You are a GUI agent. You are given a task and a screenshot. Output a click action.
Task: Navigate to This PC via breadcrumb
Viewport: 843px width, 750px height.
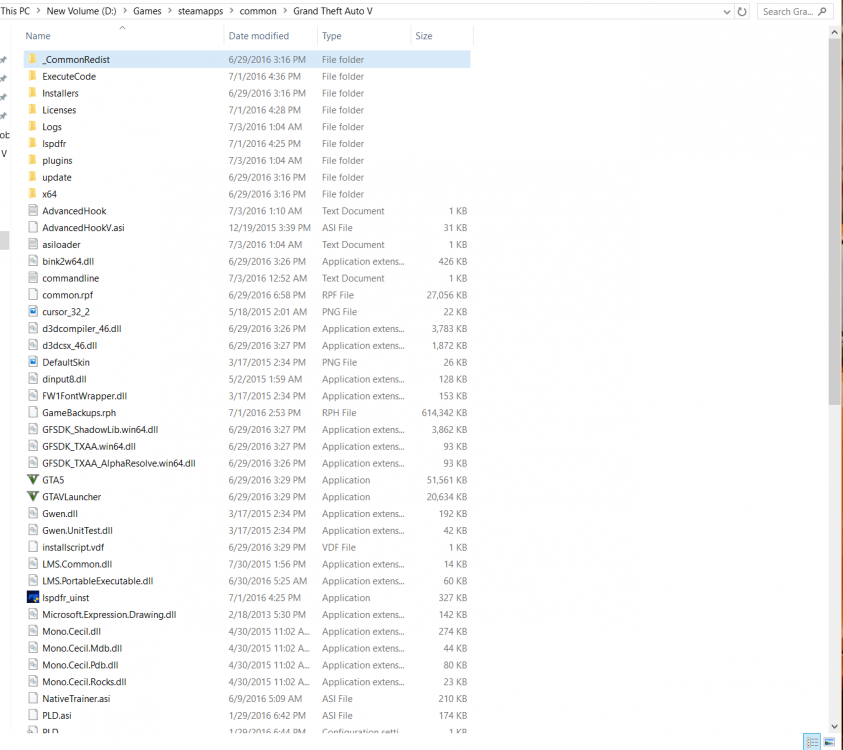[17, 10]
